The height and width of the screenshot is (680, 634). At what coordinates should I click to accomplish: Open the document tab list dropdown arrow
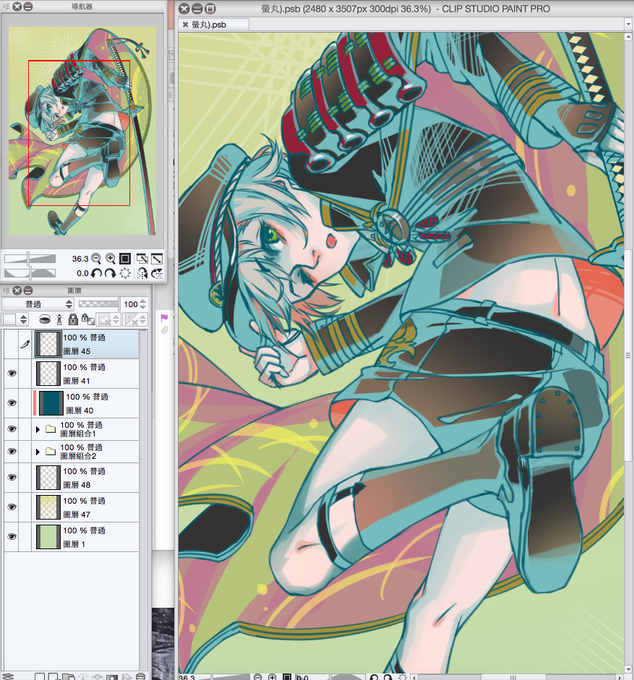click(x=628, y=24)
